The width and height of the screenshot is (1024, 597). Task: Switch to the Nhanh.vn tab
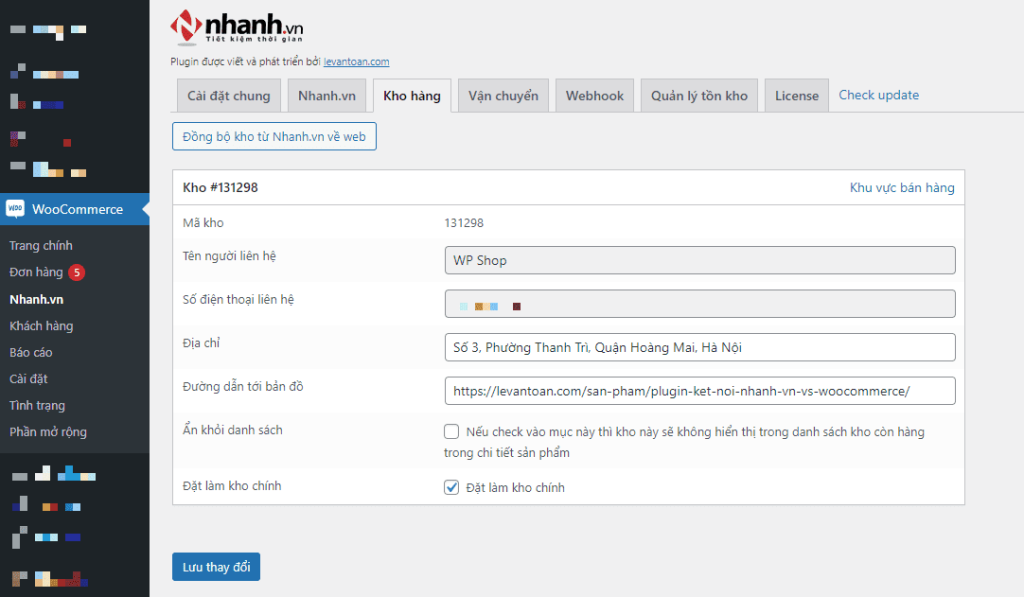click(x=327, y=96)
